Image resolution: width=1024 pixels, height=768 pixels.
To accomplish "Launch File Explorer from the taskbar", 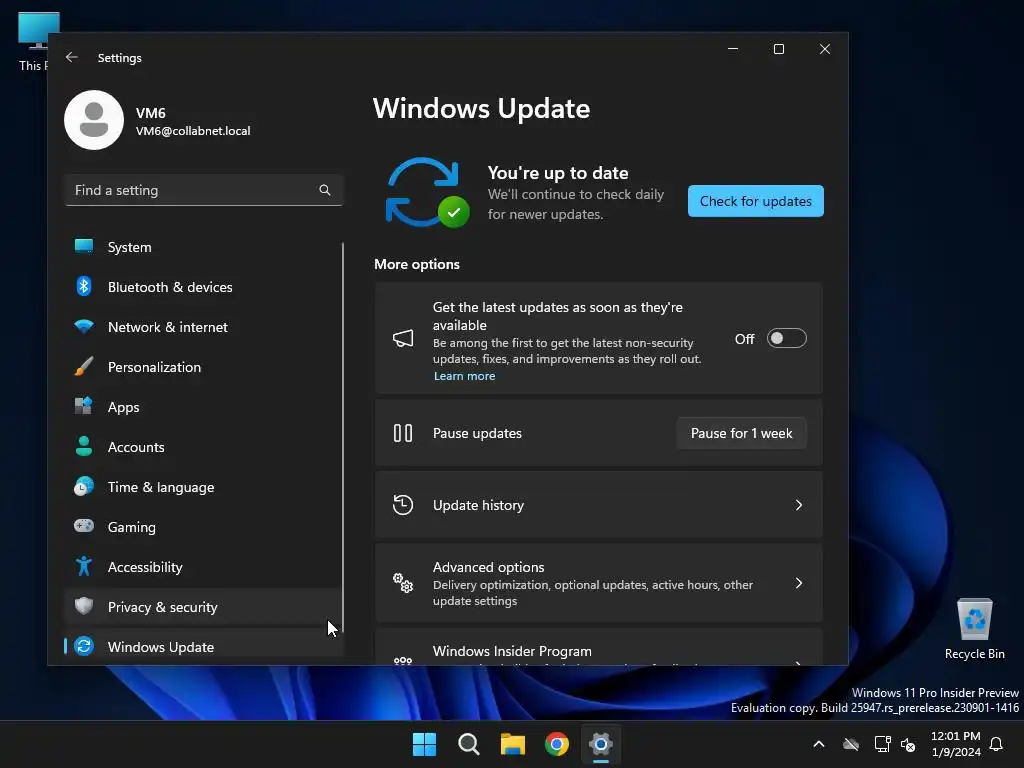I will coord(513,744).
